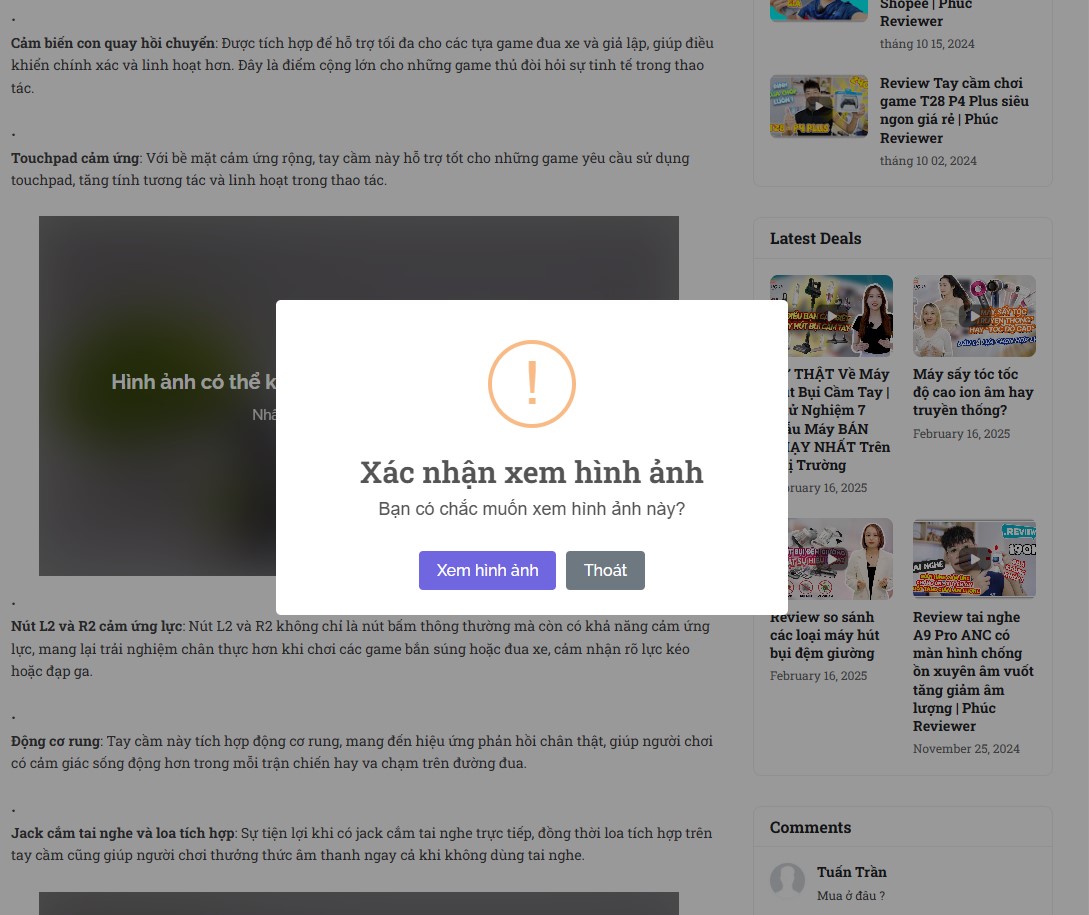Viewport: 1089px width, 915px height.
Task: Click the comment text 'Mua ở đâu ?'
Action: click(851, 896)
